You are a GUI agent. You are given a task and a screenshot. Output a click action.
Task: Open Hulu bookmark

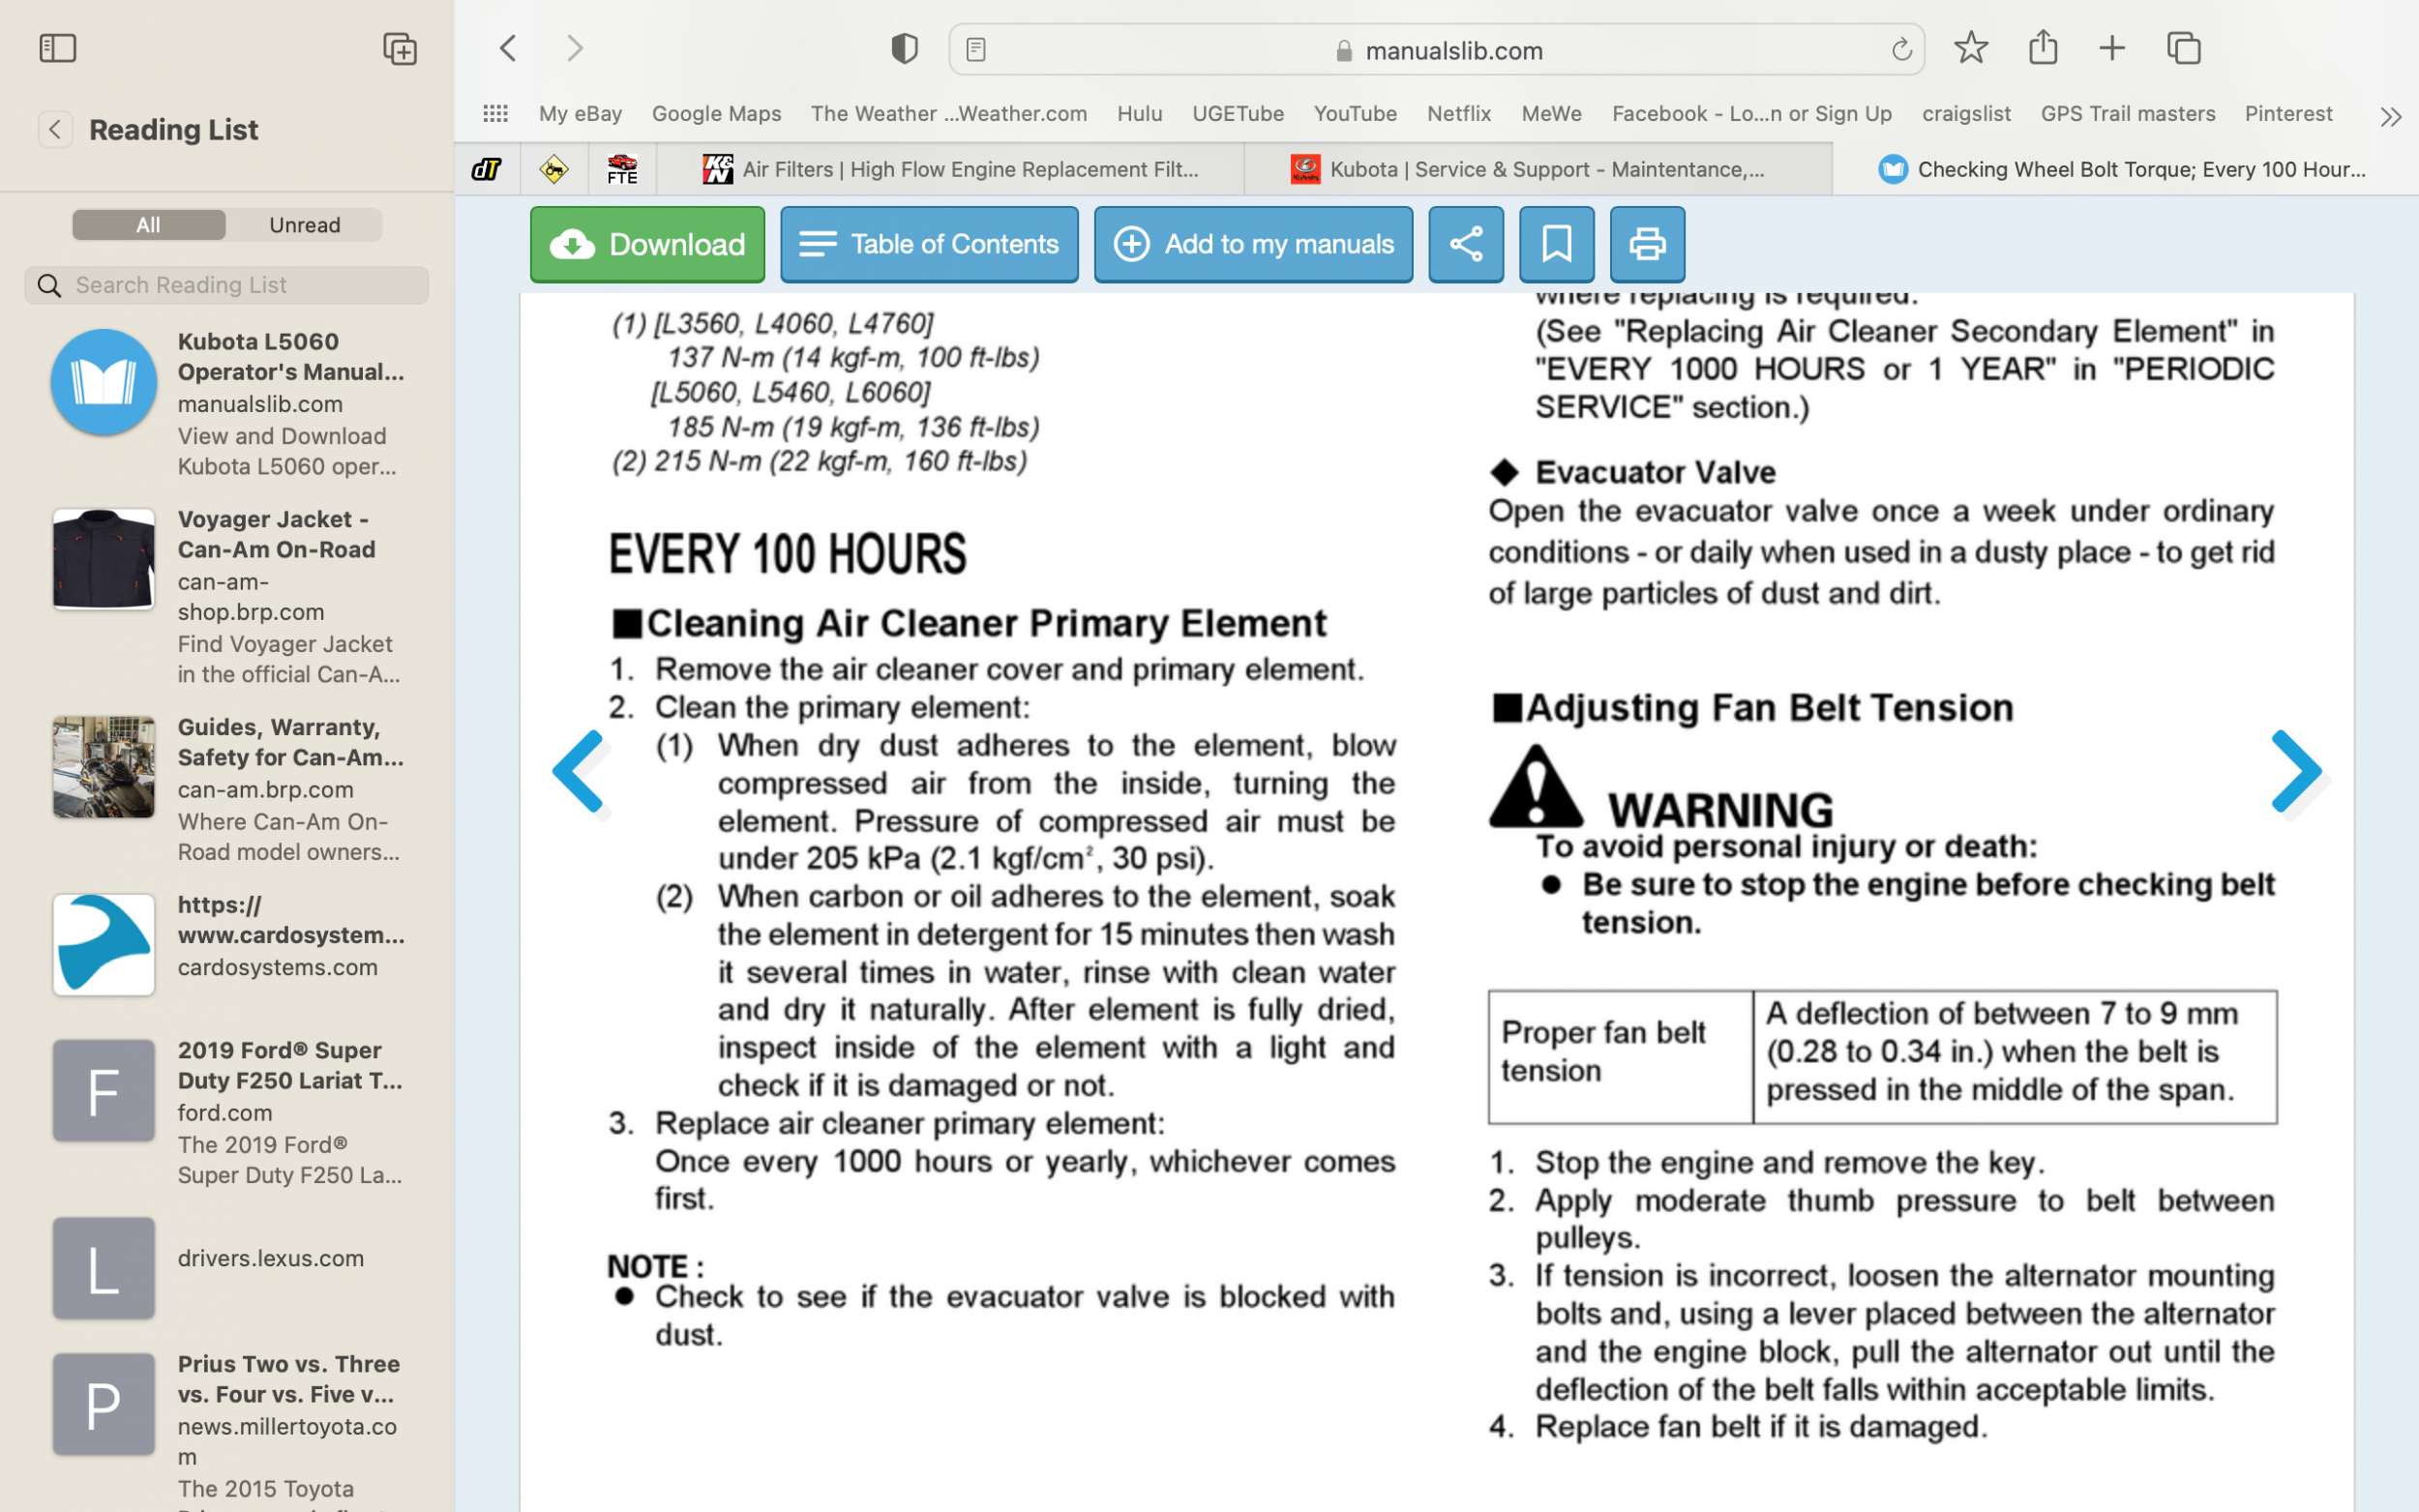click(1139, 114)
